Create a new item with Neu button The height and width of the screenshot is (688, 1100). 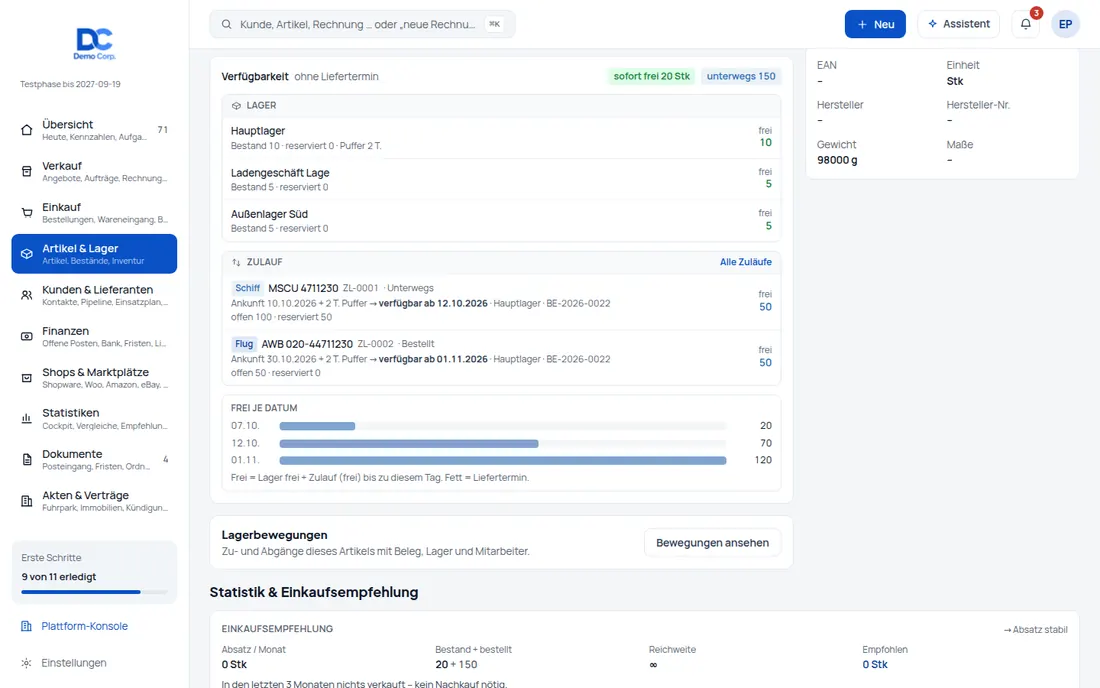875,24
